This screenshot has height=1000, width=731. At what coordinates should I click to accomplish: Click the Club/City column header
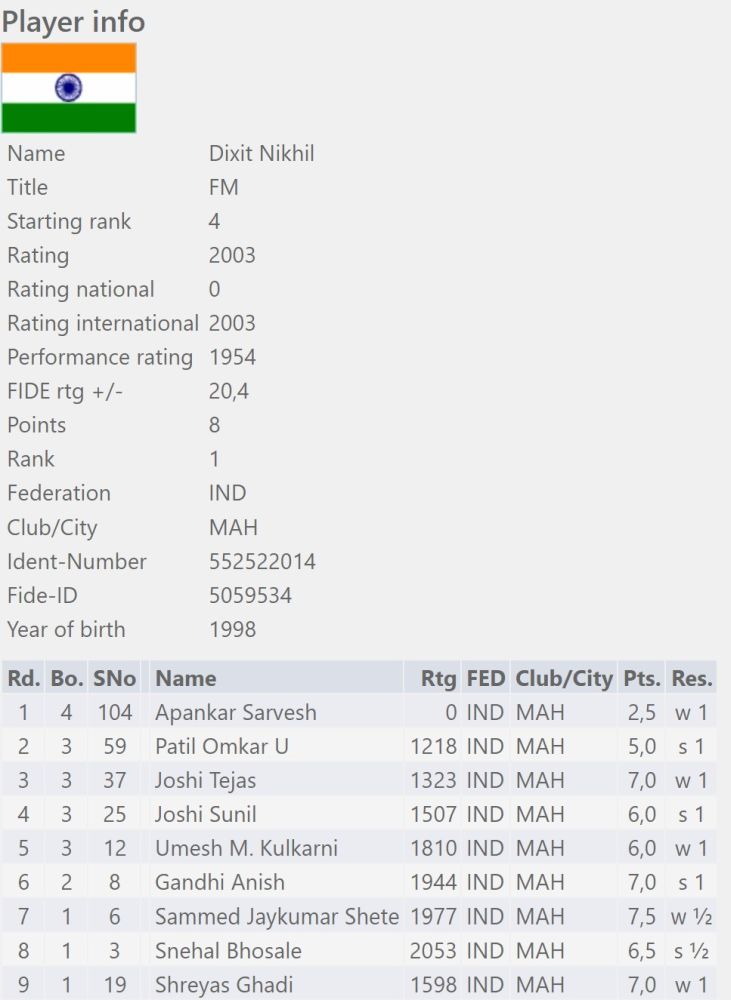(563, 678)
